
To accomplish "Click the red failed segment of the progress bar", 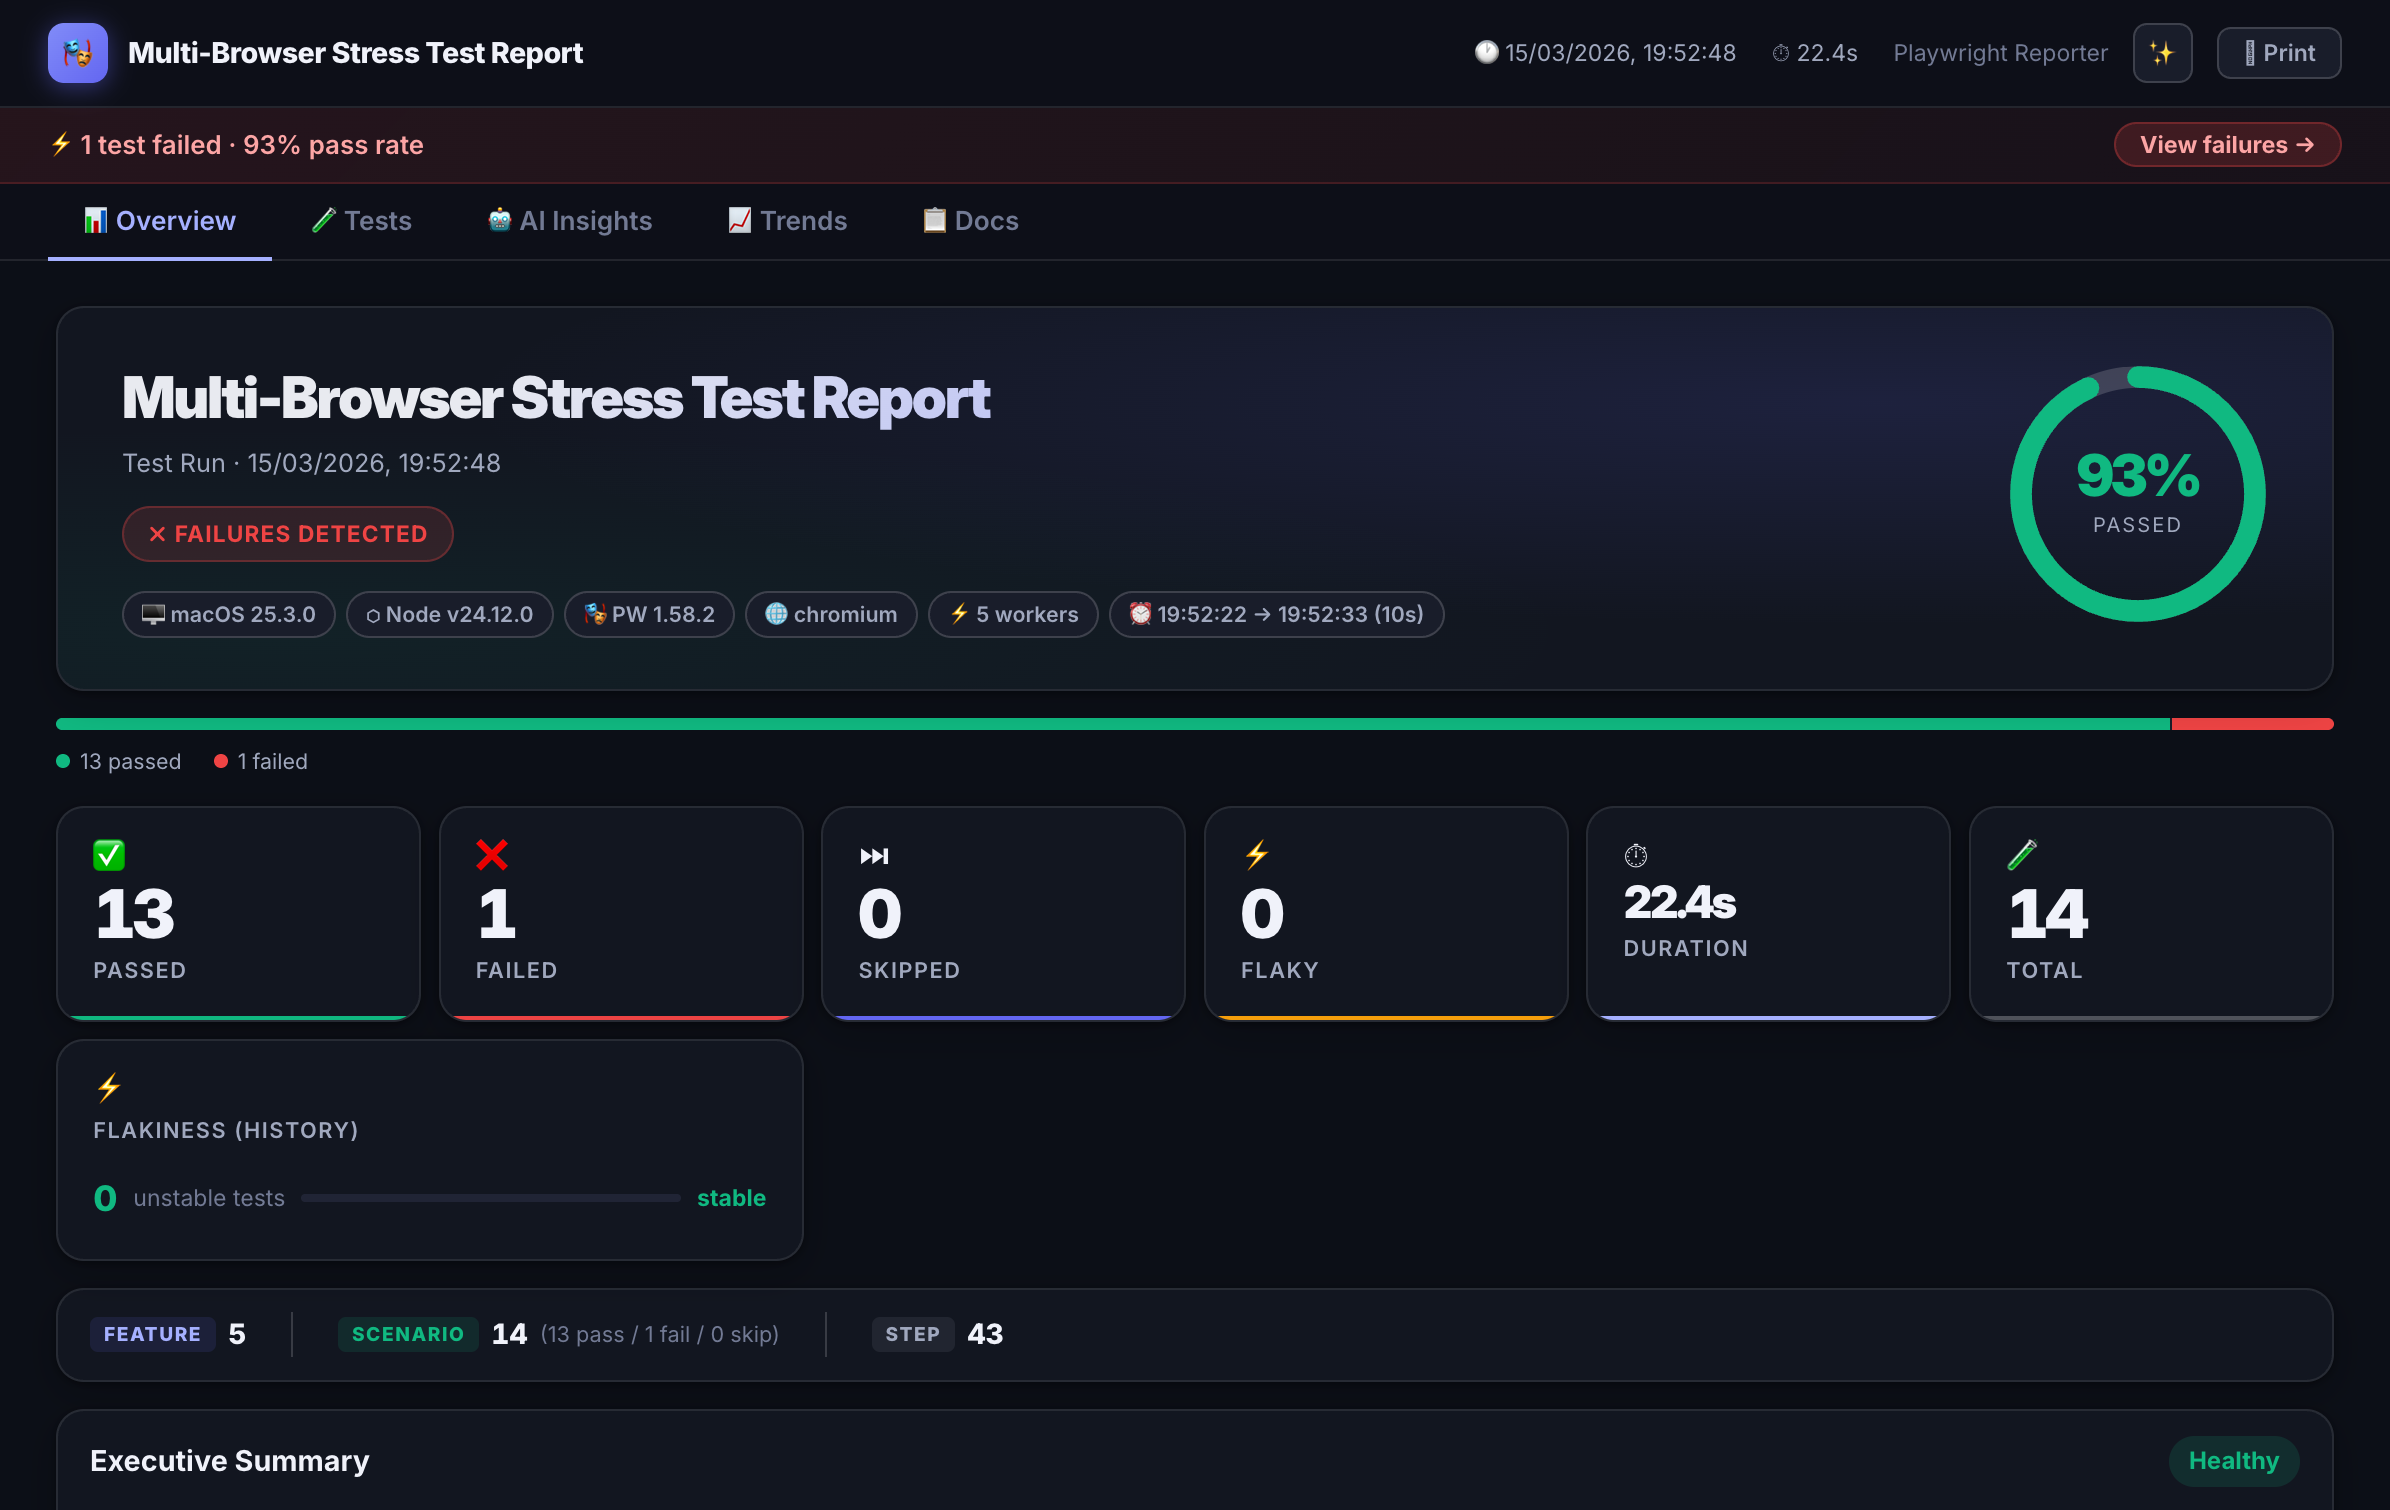I will tap(2253, 723).
